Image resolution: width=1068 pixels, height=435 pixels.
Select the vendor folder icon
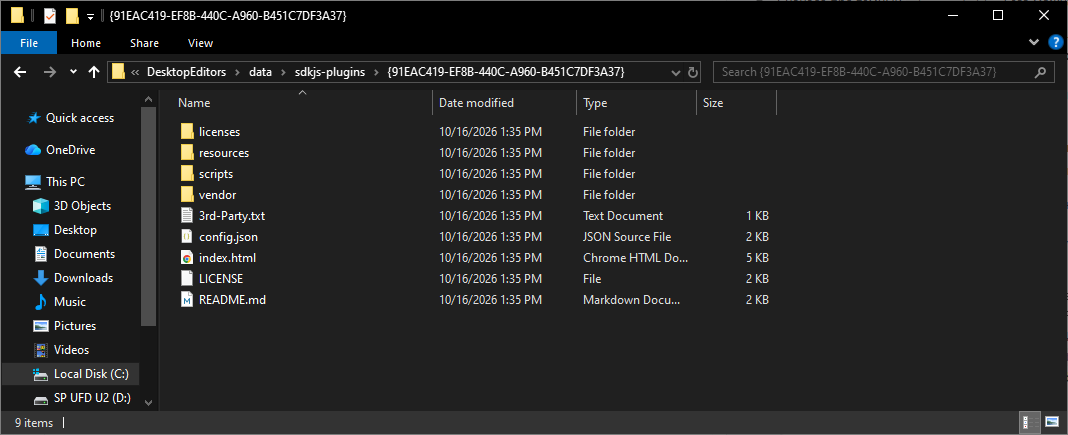pyautogui.click(x=187, y=195)
